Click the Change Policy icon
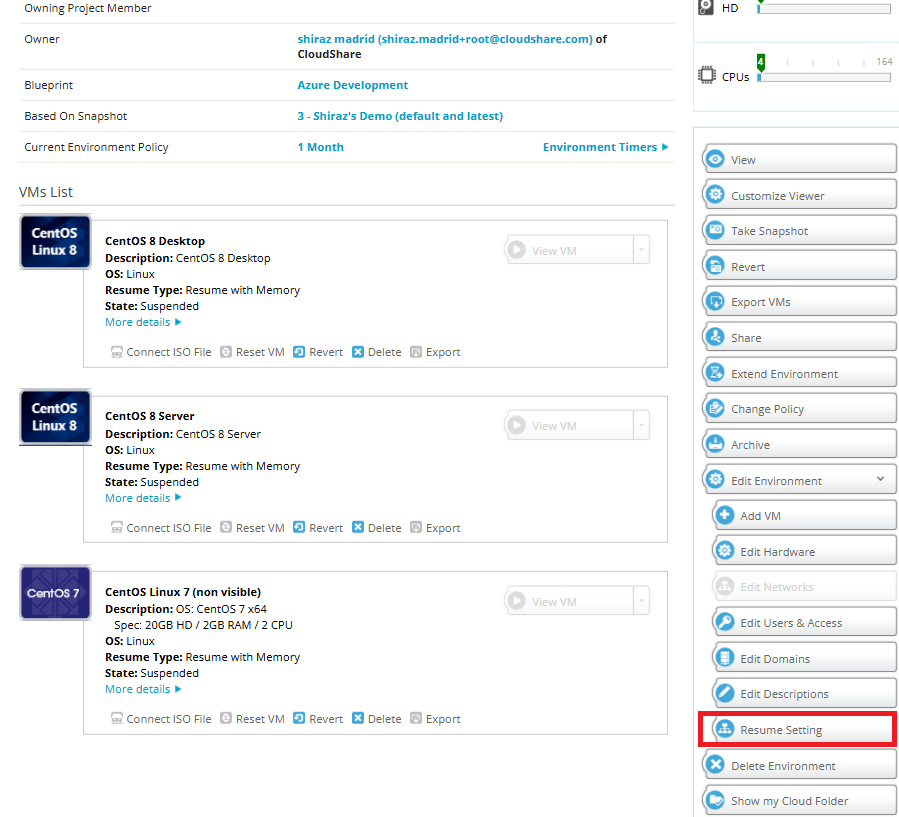The height and width of the screenshot is (817, 899). tap(715, 408)
